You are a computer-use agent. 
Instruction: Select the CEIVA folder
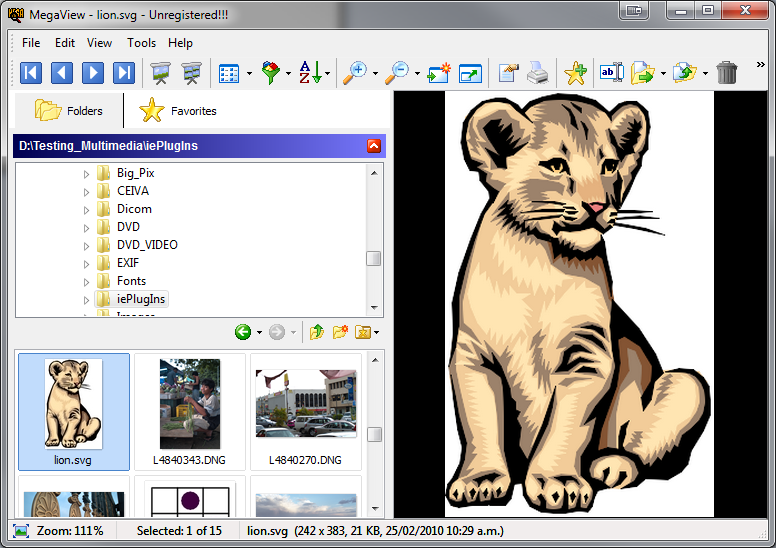point(133,191)
